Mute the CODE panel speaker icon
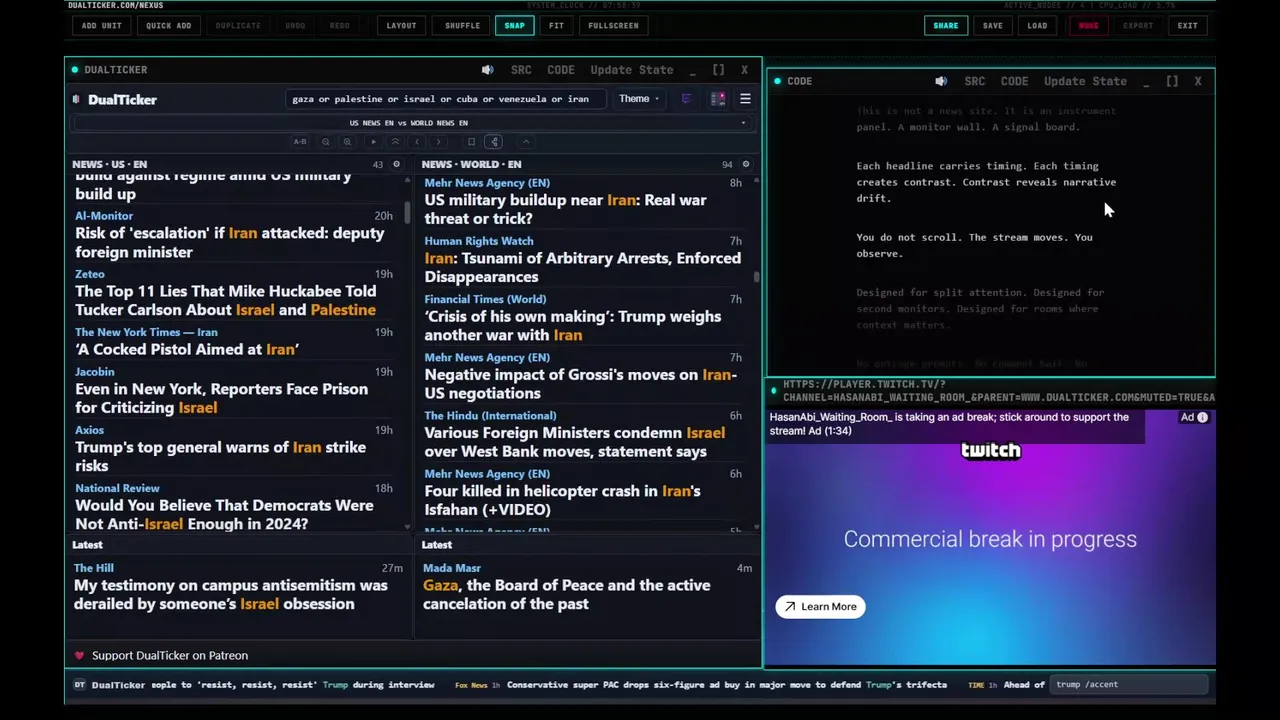Screen dimensions: 1280x720 (x=941, y=81)
